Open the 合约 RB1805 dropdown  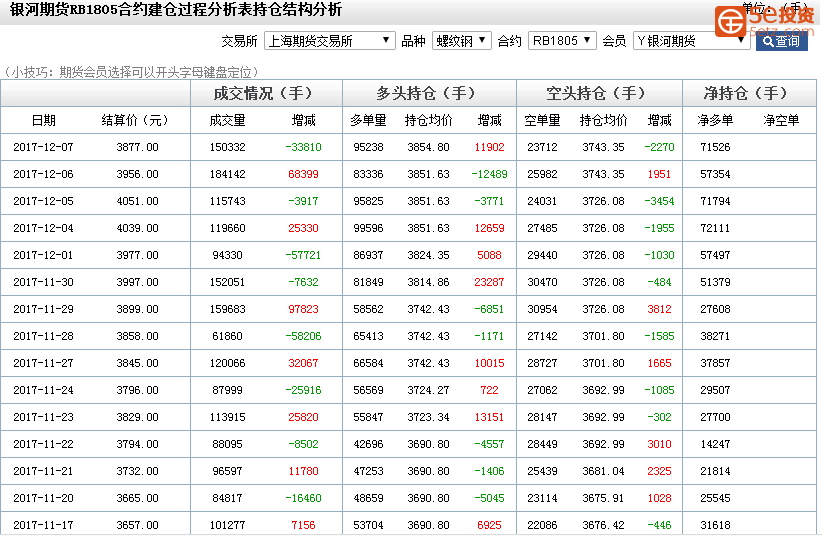click(562, 41)
